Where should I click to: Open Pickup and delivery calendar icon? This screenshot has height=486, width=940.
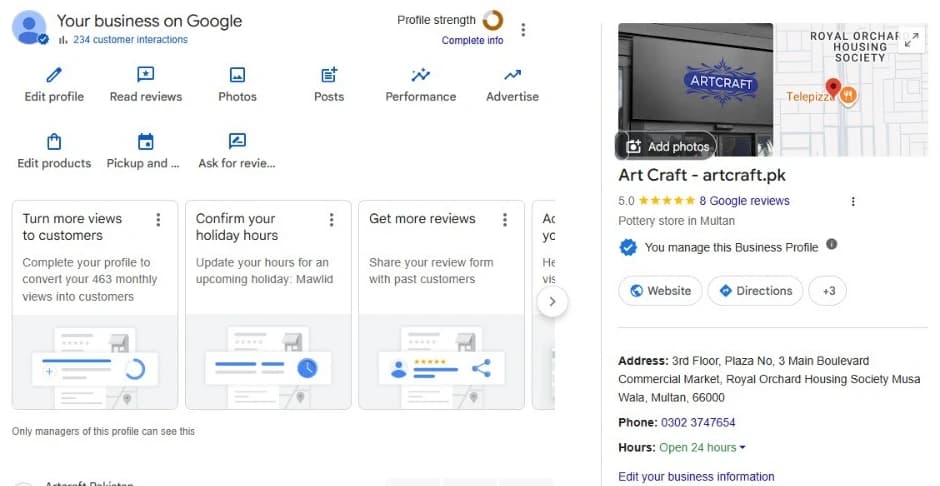pos(146,141)
